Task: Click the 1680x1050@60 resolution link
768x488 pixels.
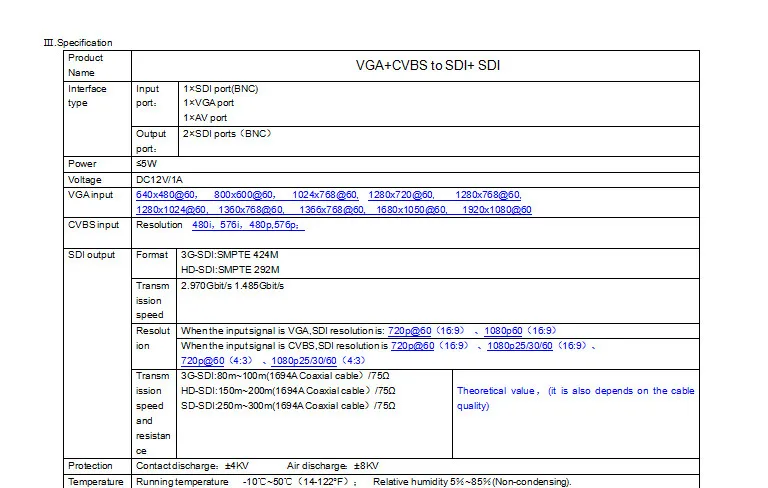Action: (412, 210)
